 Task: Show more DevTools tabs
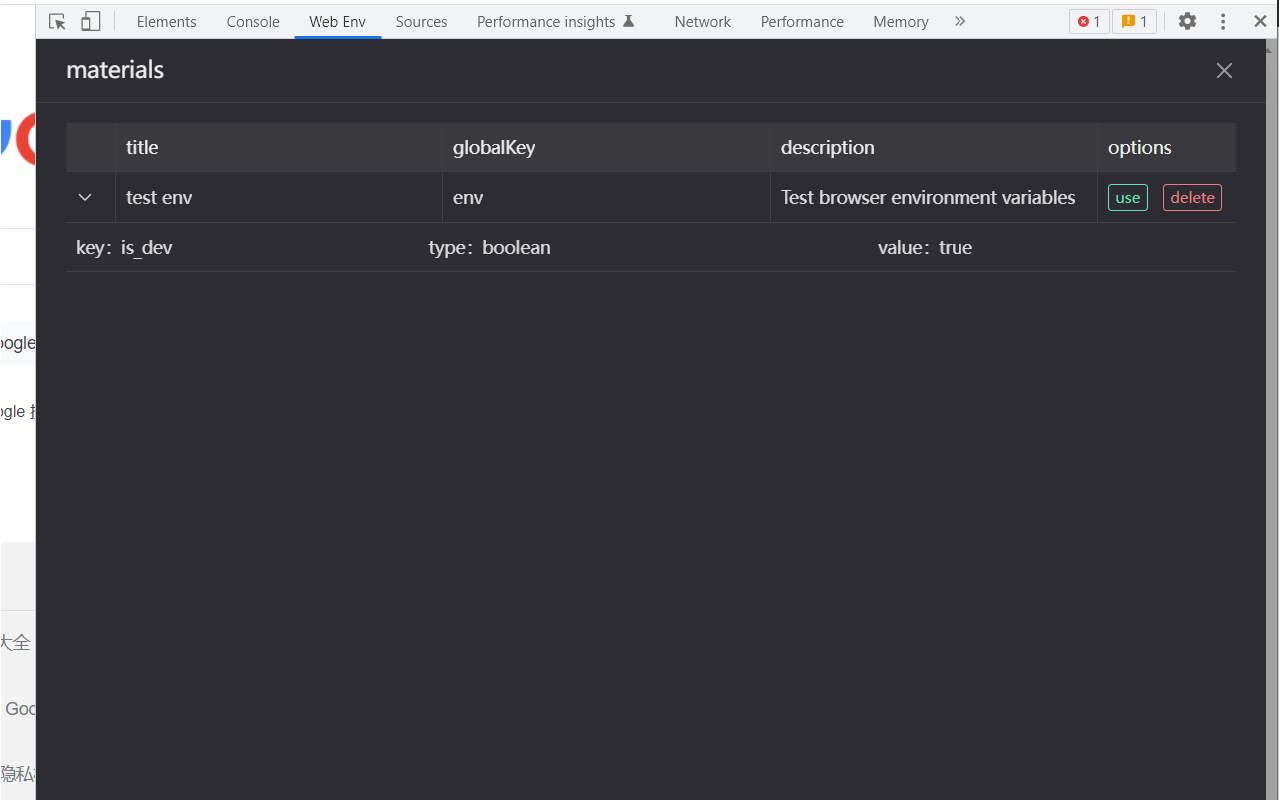click(x=960, y=21)
